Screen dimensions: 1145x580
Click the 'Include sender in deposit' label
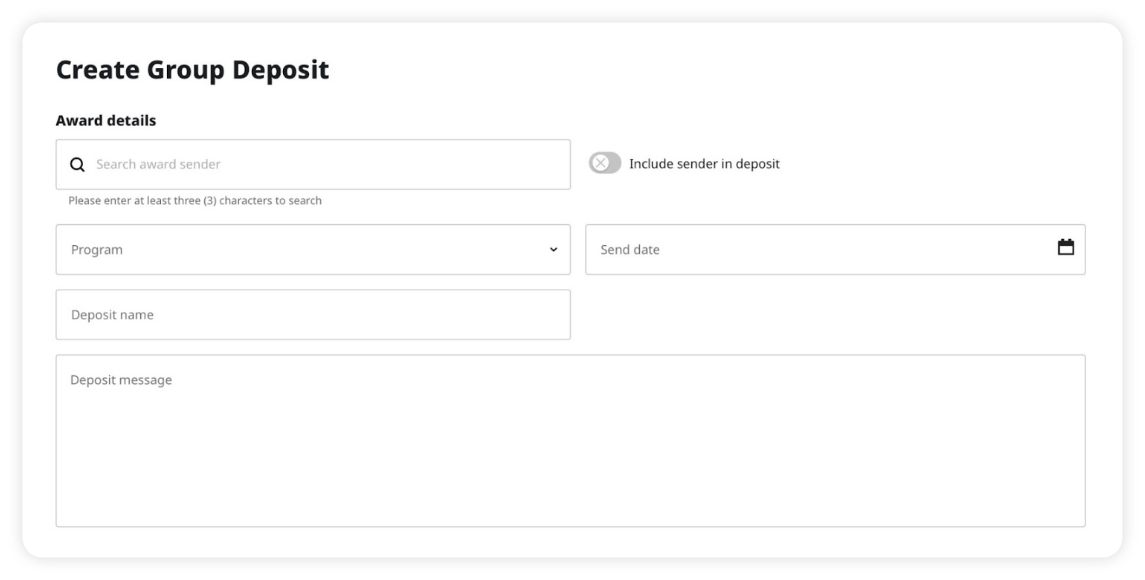tap(704, 164)
